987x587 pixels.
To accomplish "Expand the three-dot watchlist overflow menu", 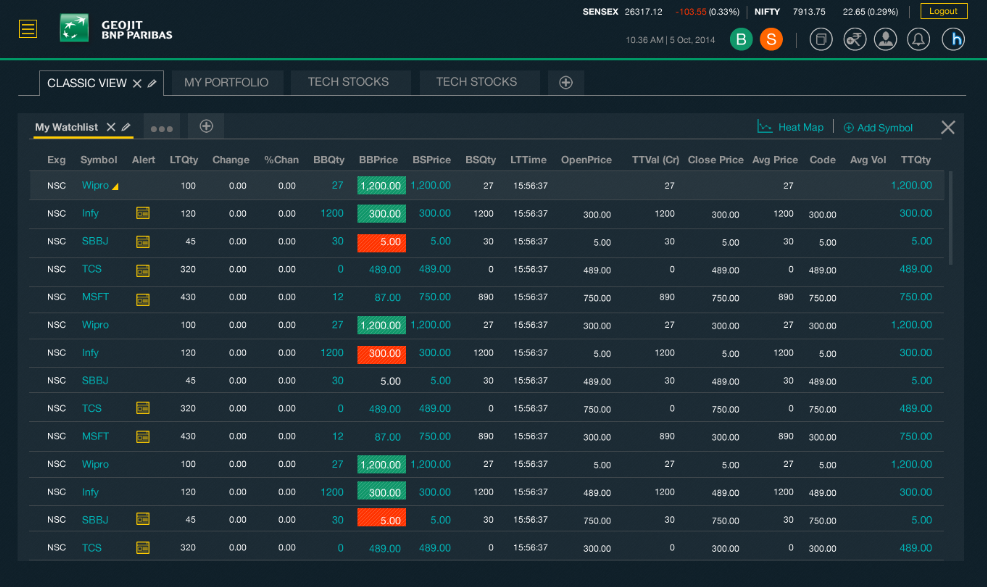I will 162,128.
